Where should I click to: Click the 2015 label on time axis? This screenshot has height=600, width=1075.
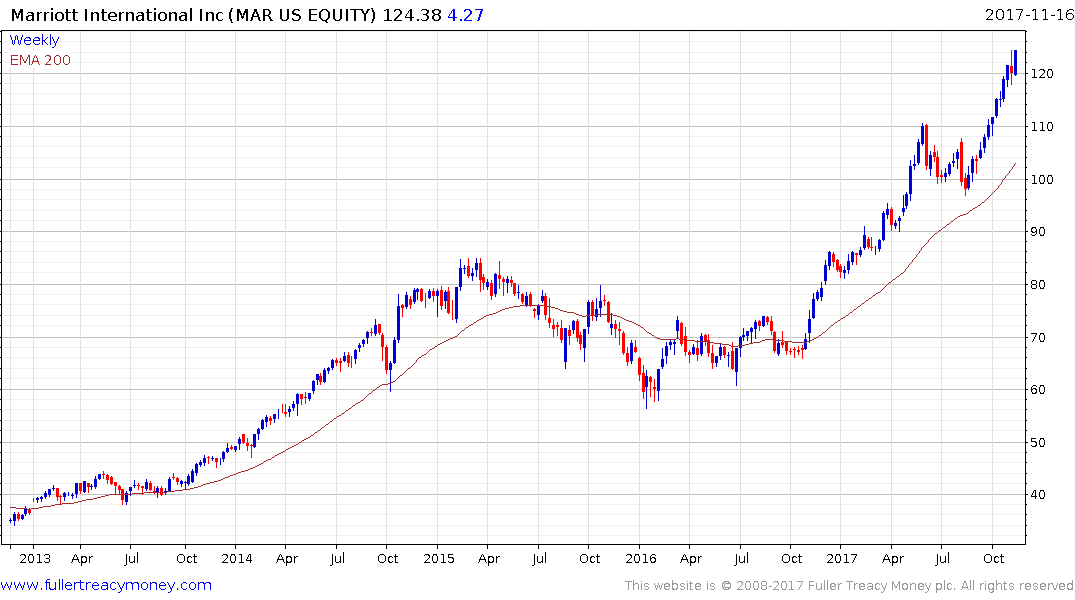(439, 558)
